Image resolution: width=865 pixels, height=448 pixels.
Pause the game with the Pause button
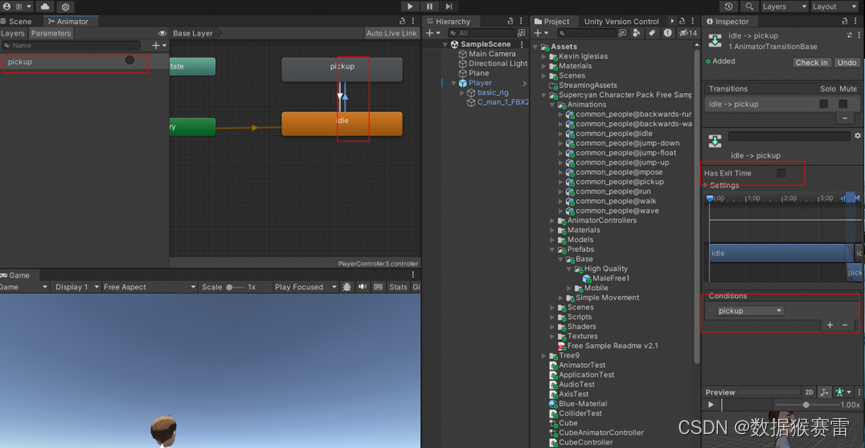pyautogui.click(x=429, y=7)
